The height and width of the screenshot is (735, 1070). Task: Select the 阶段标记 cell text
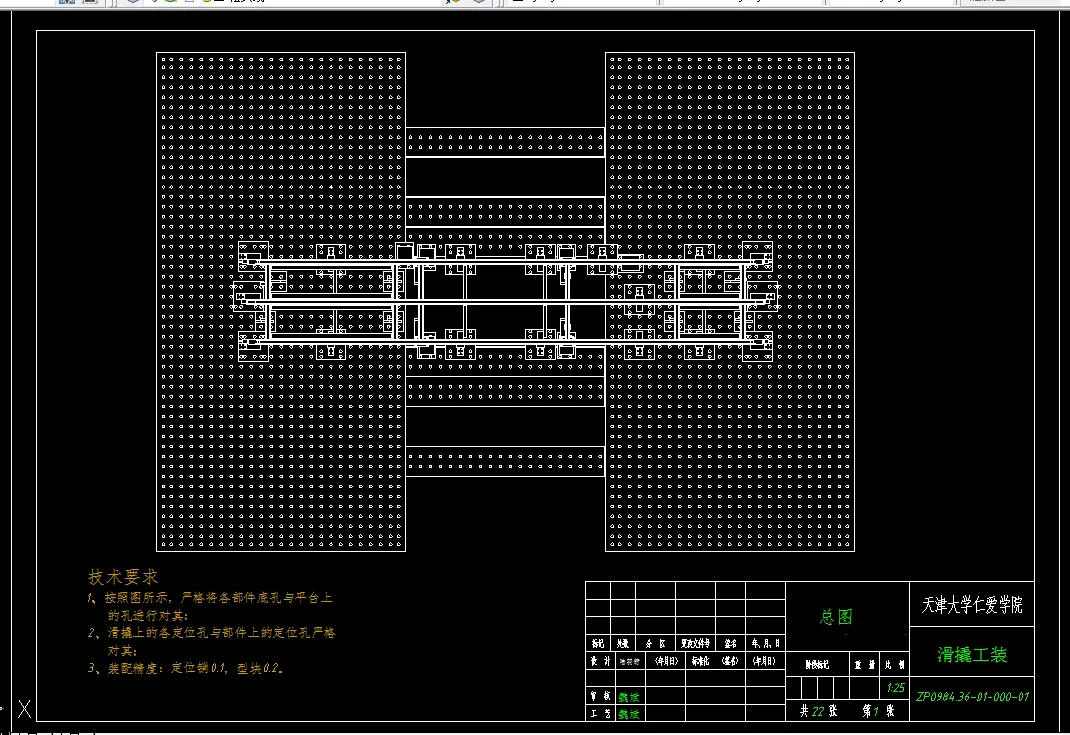click(817, 665)
